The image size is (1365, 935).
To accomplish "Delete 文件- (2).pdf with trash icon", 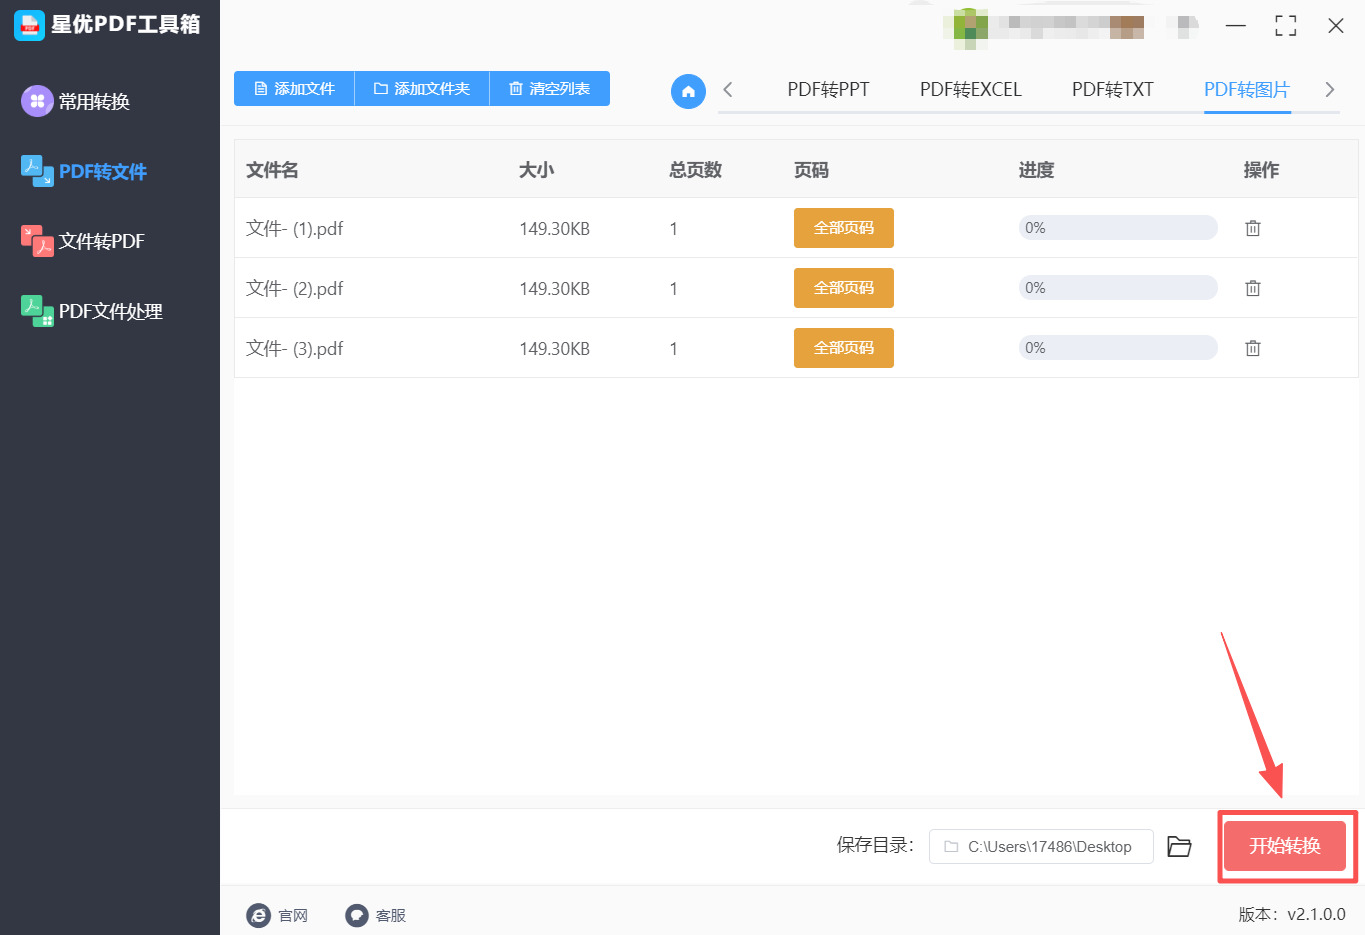I will click(x=1252, y=288).
